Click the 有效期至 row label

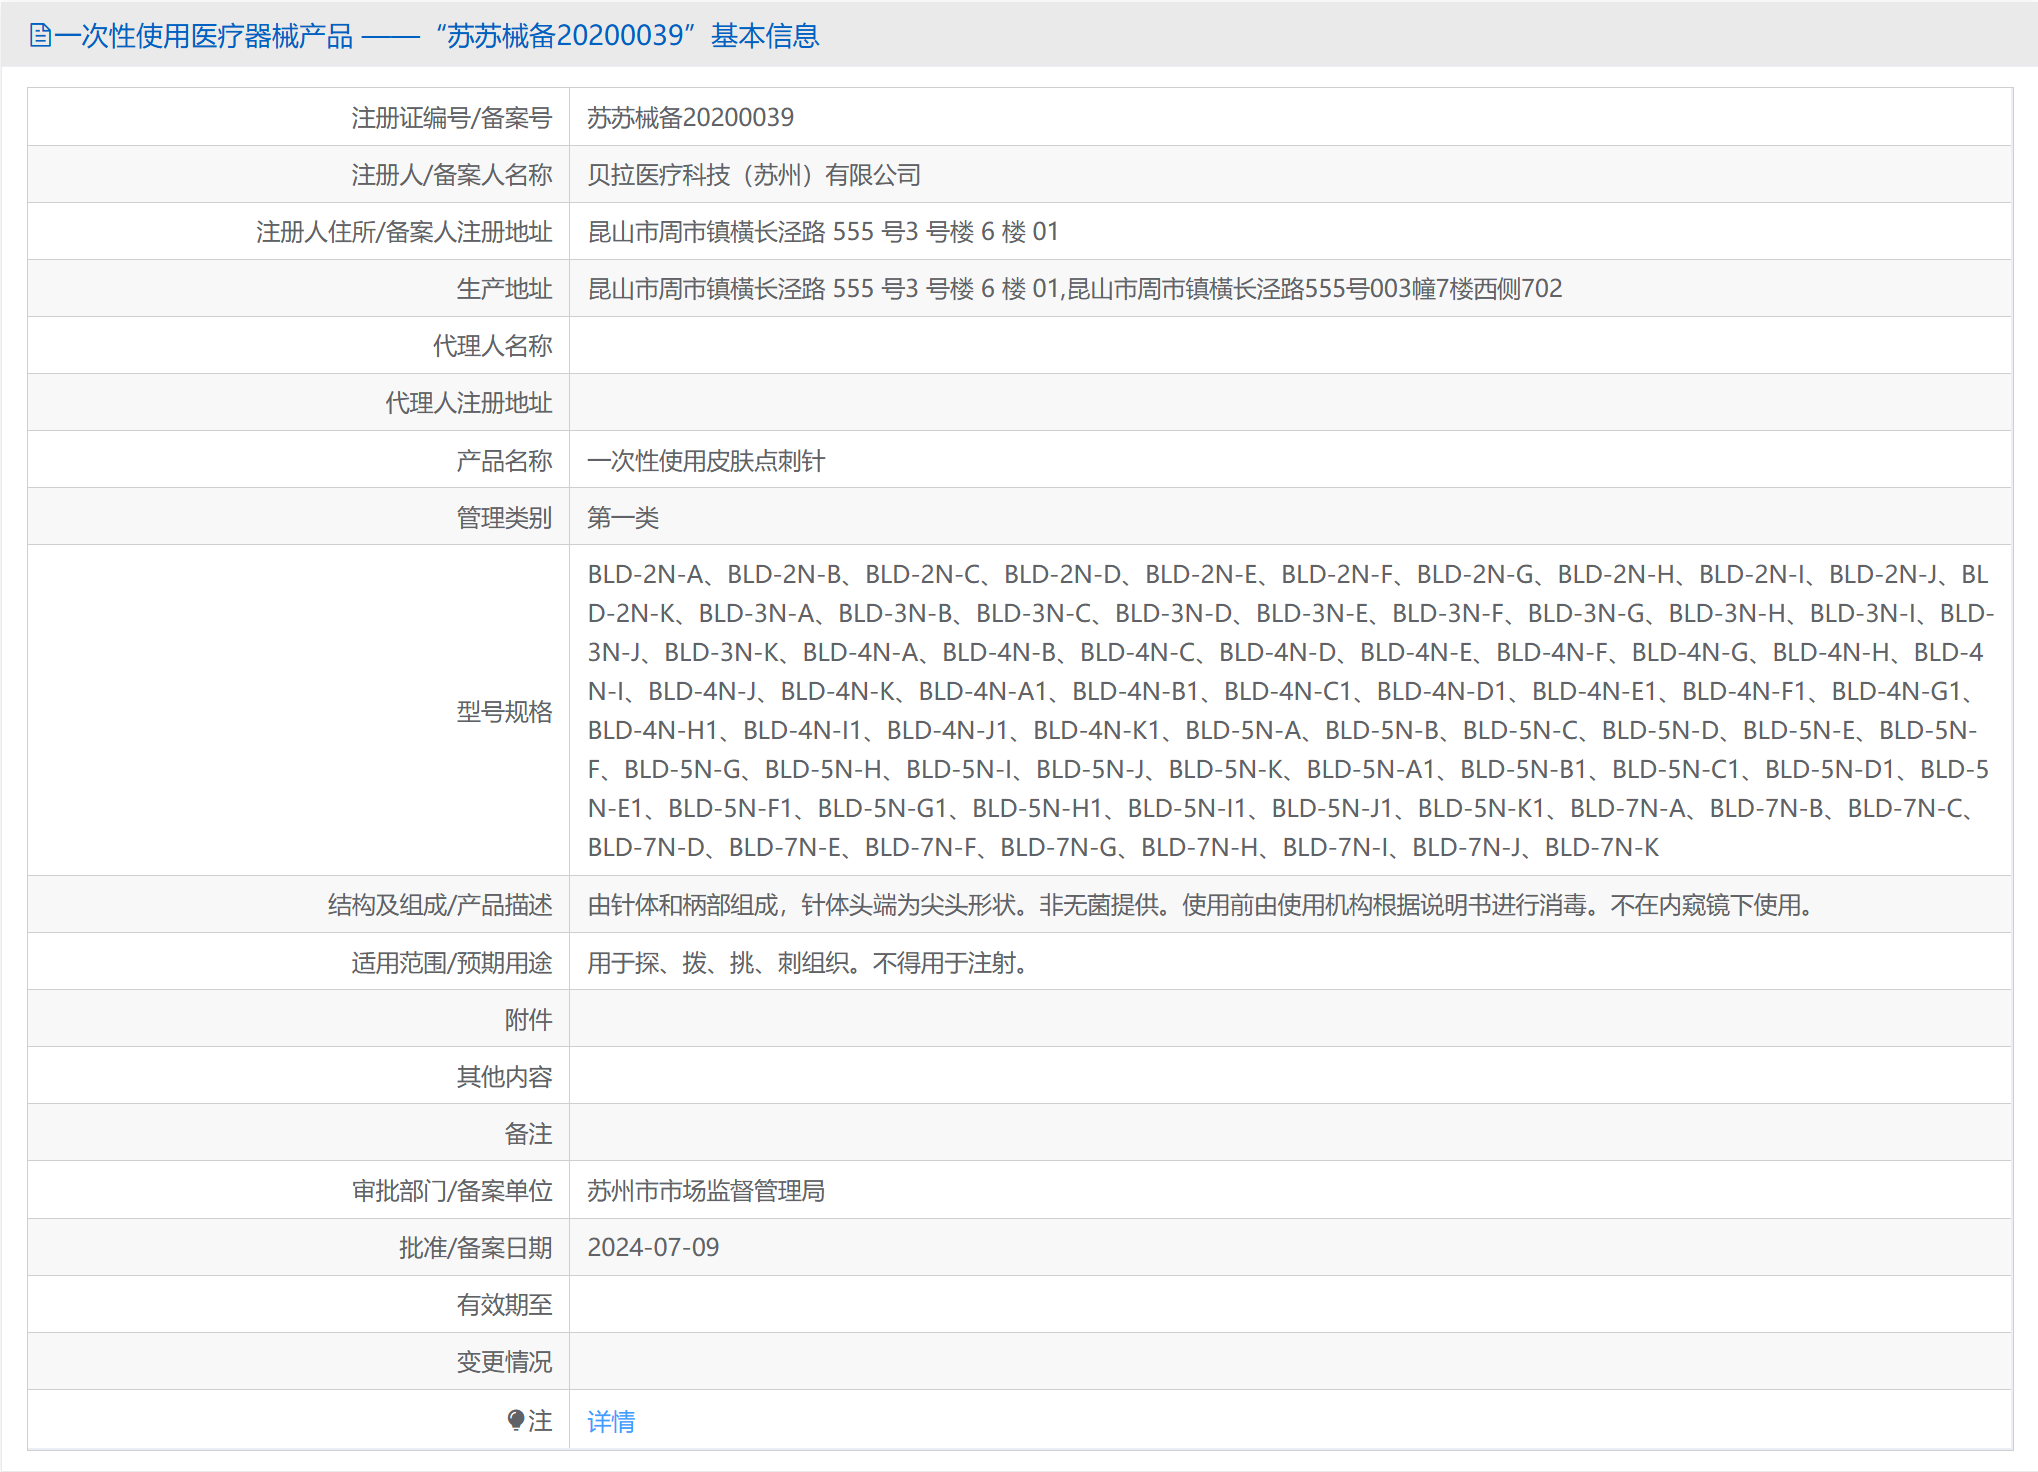(x=504, y=1305)
